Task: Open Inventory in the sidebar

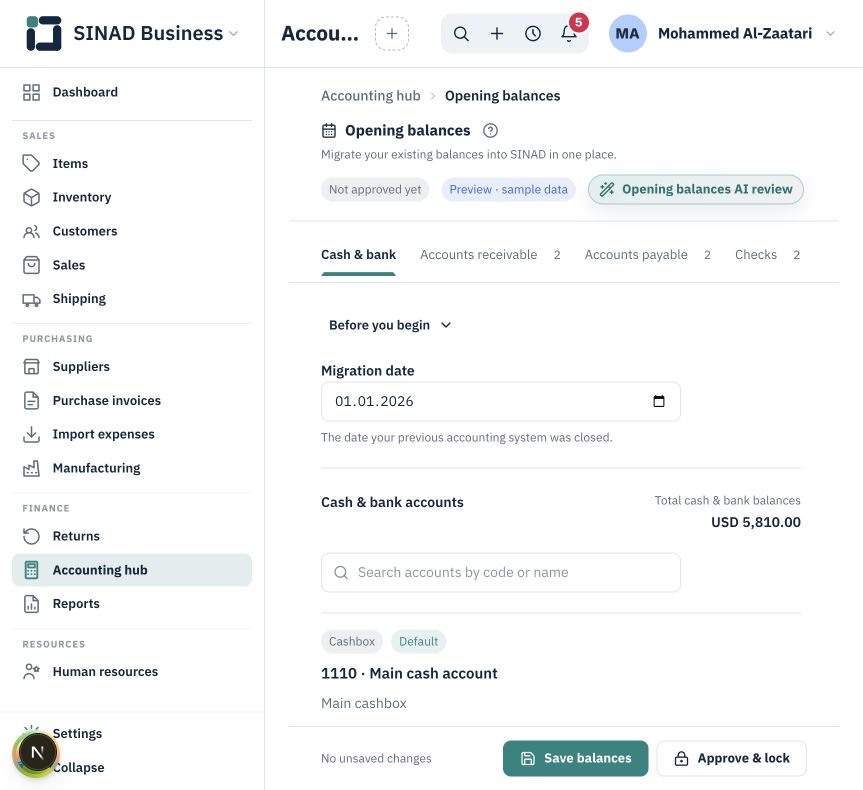Action: (x=132, y=197)
